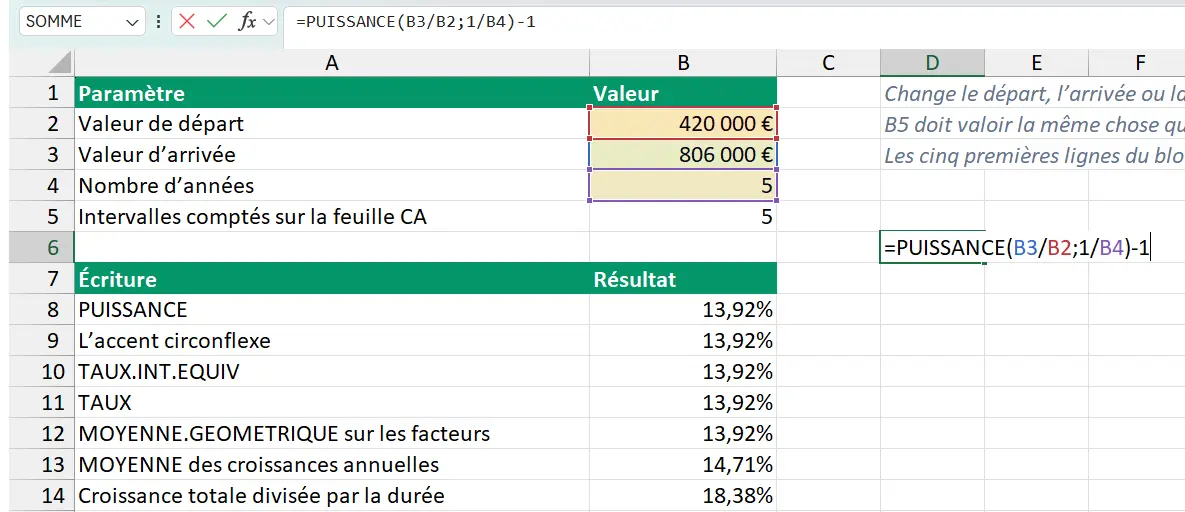Confirm the formula with the green checkmark
Viewport: 1185px width, 512px height.
pyautogui.click(x=217, y=21)
